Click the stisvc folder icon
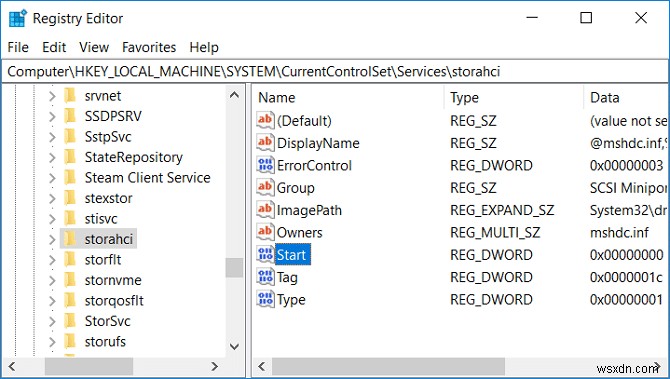The width and height of the screenshot is (670, 379). (70, 218)
